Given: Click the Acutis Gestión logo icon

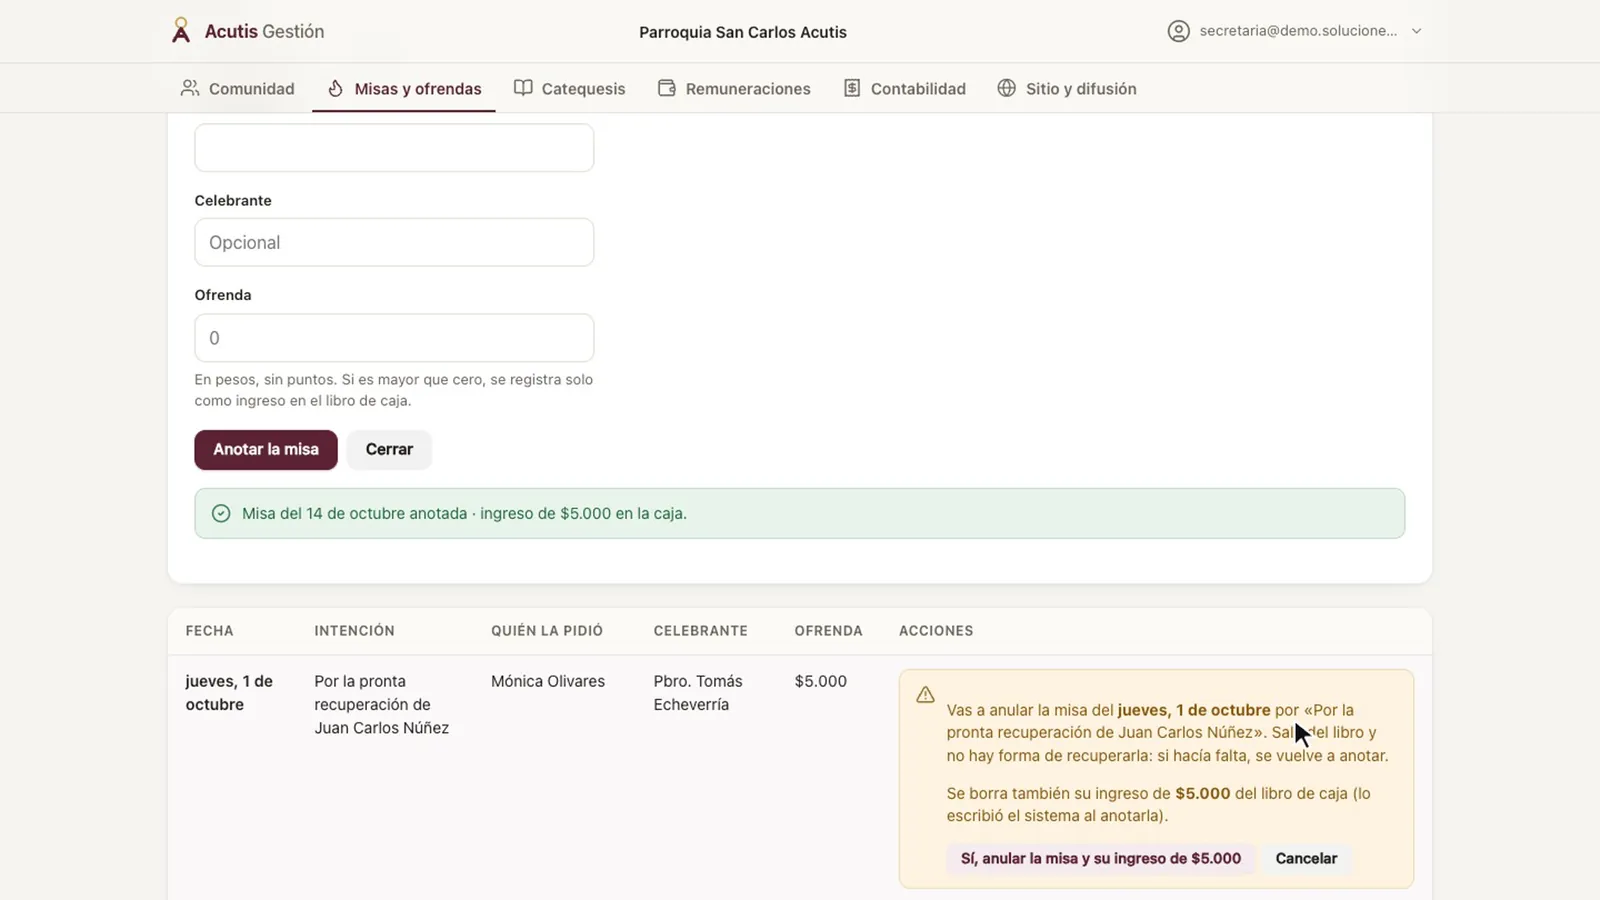Looking at the screenshot, I should coord(181,31).
